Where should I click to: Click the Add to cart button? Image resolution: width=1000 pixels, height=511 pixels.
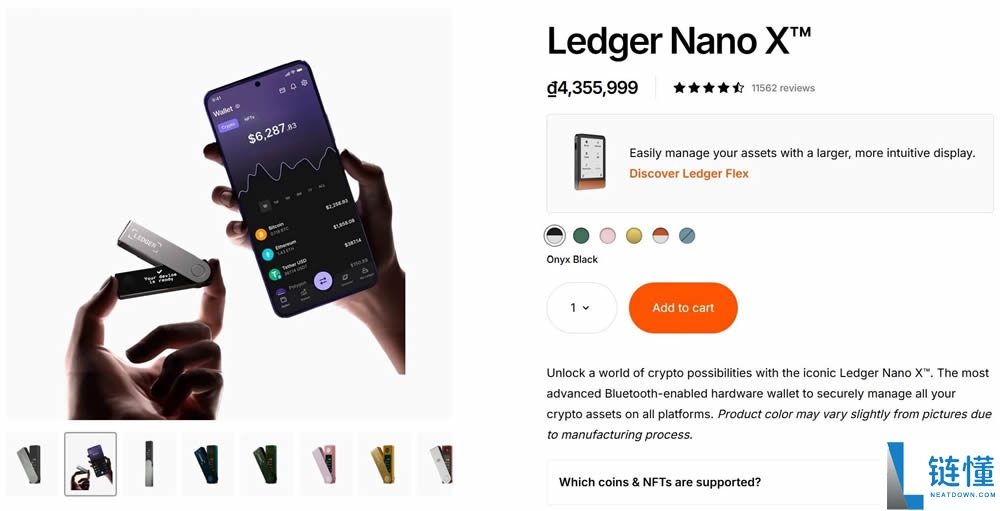(x=683, y=308)
